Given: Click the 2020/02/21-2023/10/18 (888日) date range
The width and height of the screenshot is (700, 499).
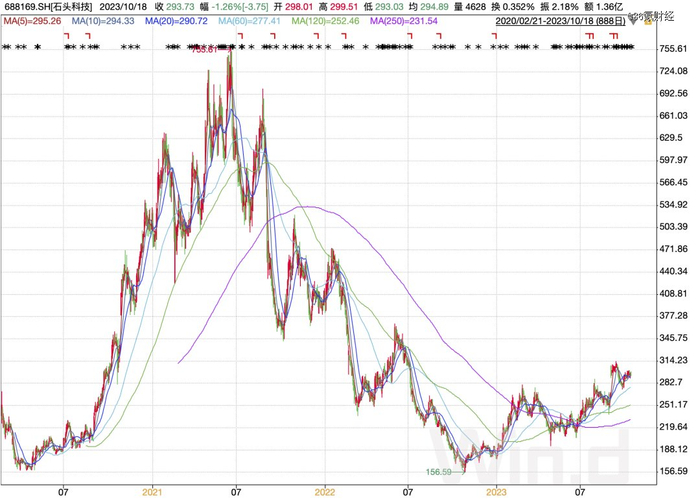Looking at the screenshot, I should pyautogui.click(x=560, y=21).
